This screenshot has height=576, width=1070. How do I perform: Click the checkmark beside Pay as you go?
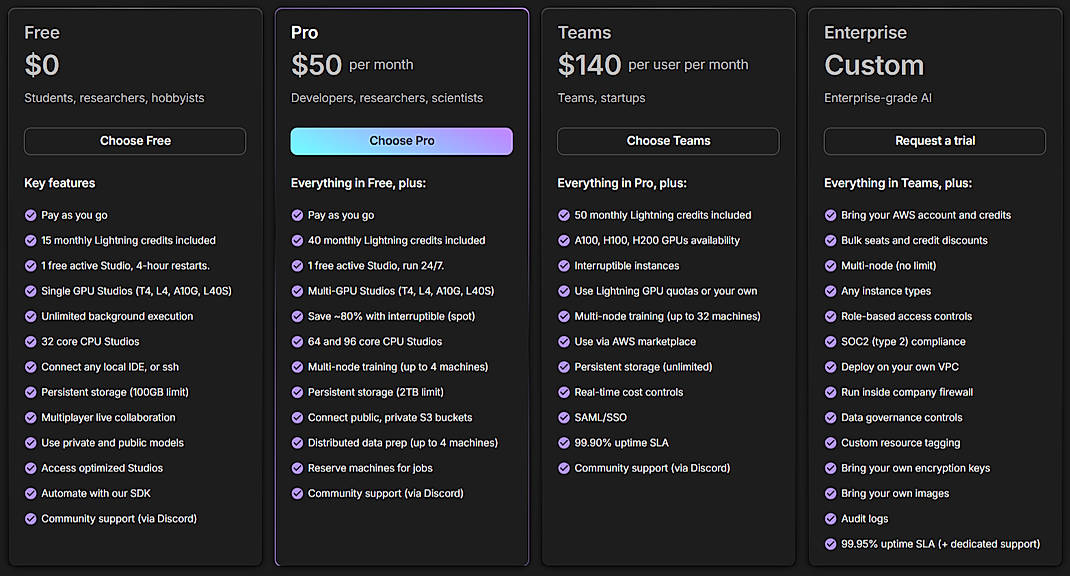pos(31,215)
